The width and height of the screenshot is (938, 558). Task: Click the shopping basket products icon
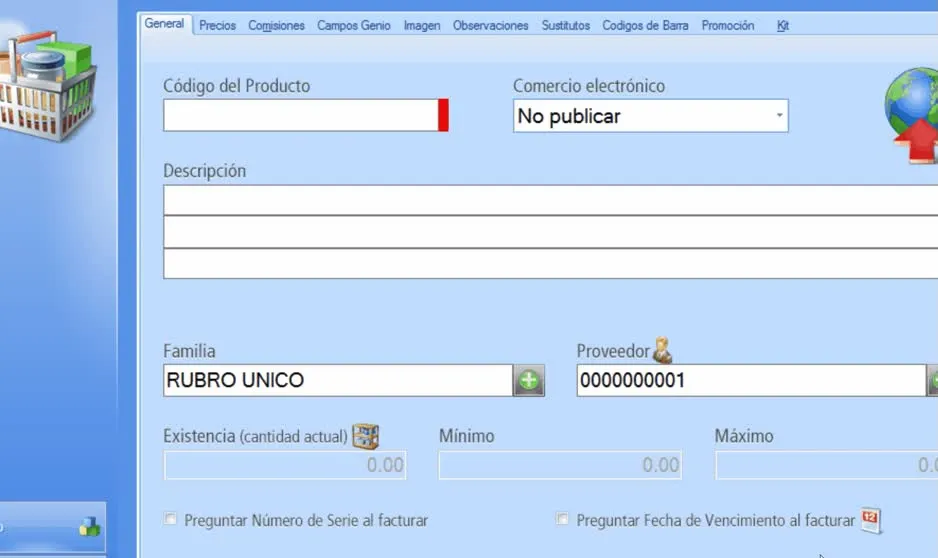tap(48, 87)
